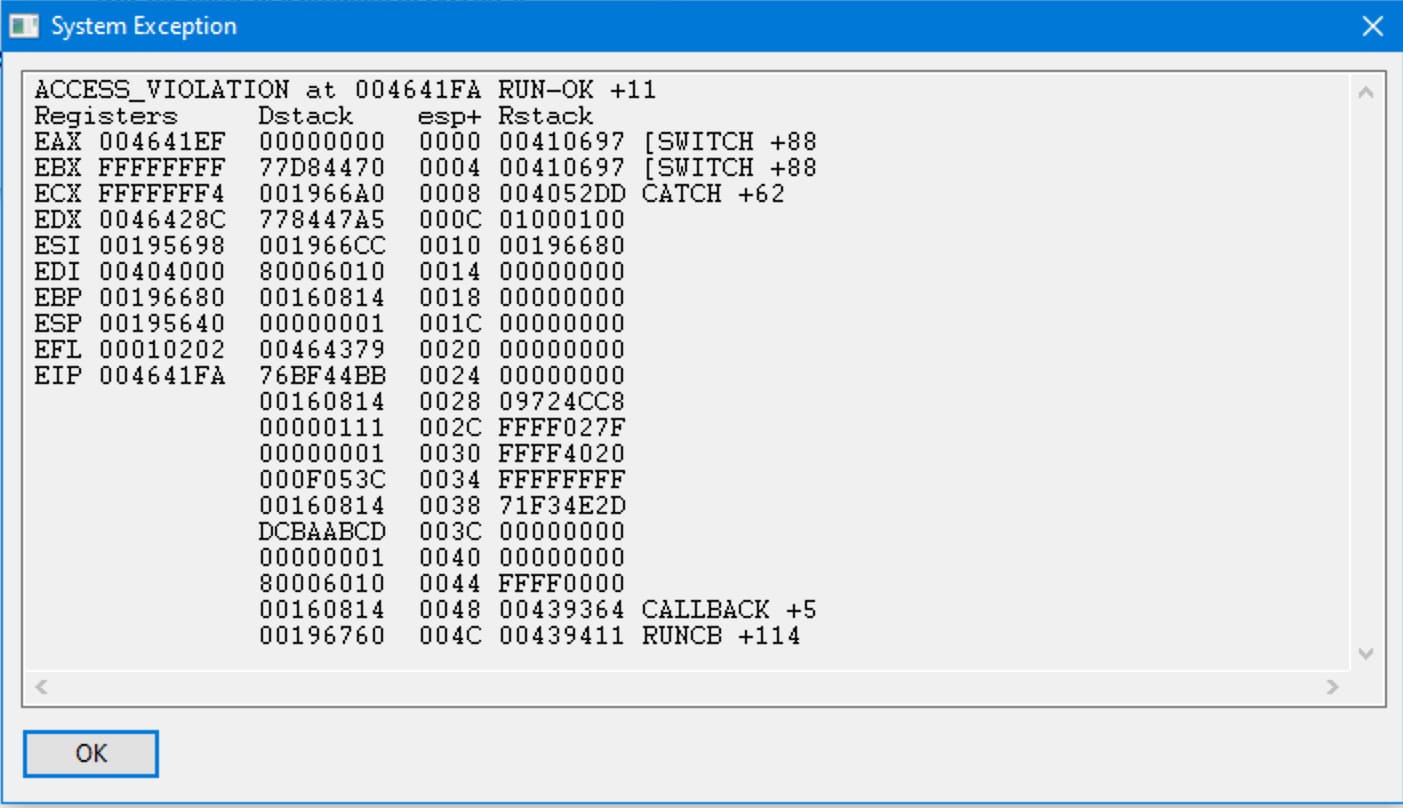
Task: Click the ESP register value 00195640
Action: (161, 324)
